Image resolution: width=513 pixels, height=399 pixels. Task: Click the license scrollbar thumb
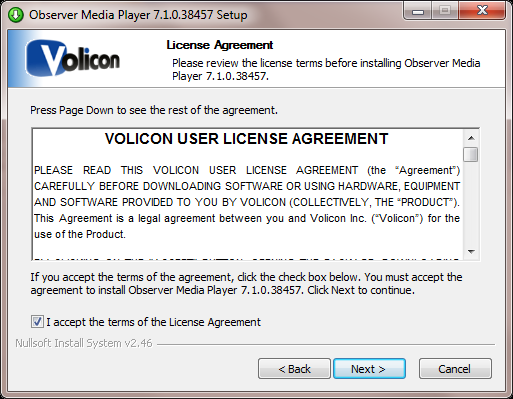(x=471, y=154)
